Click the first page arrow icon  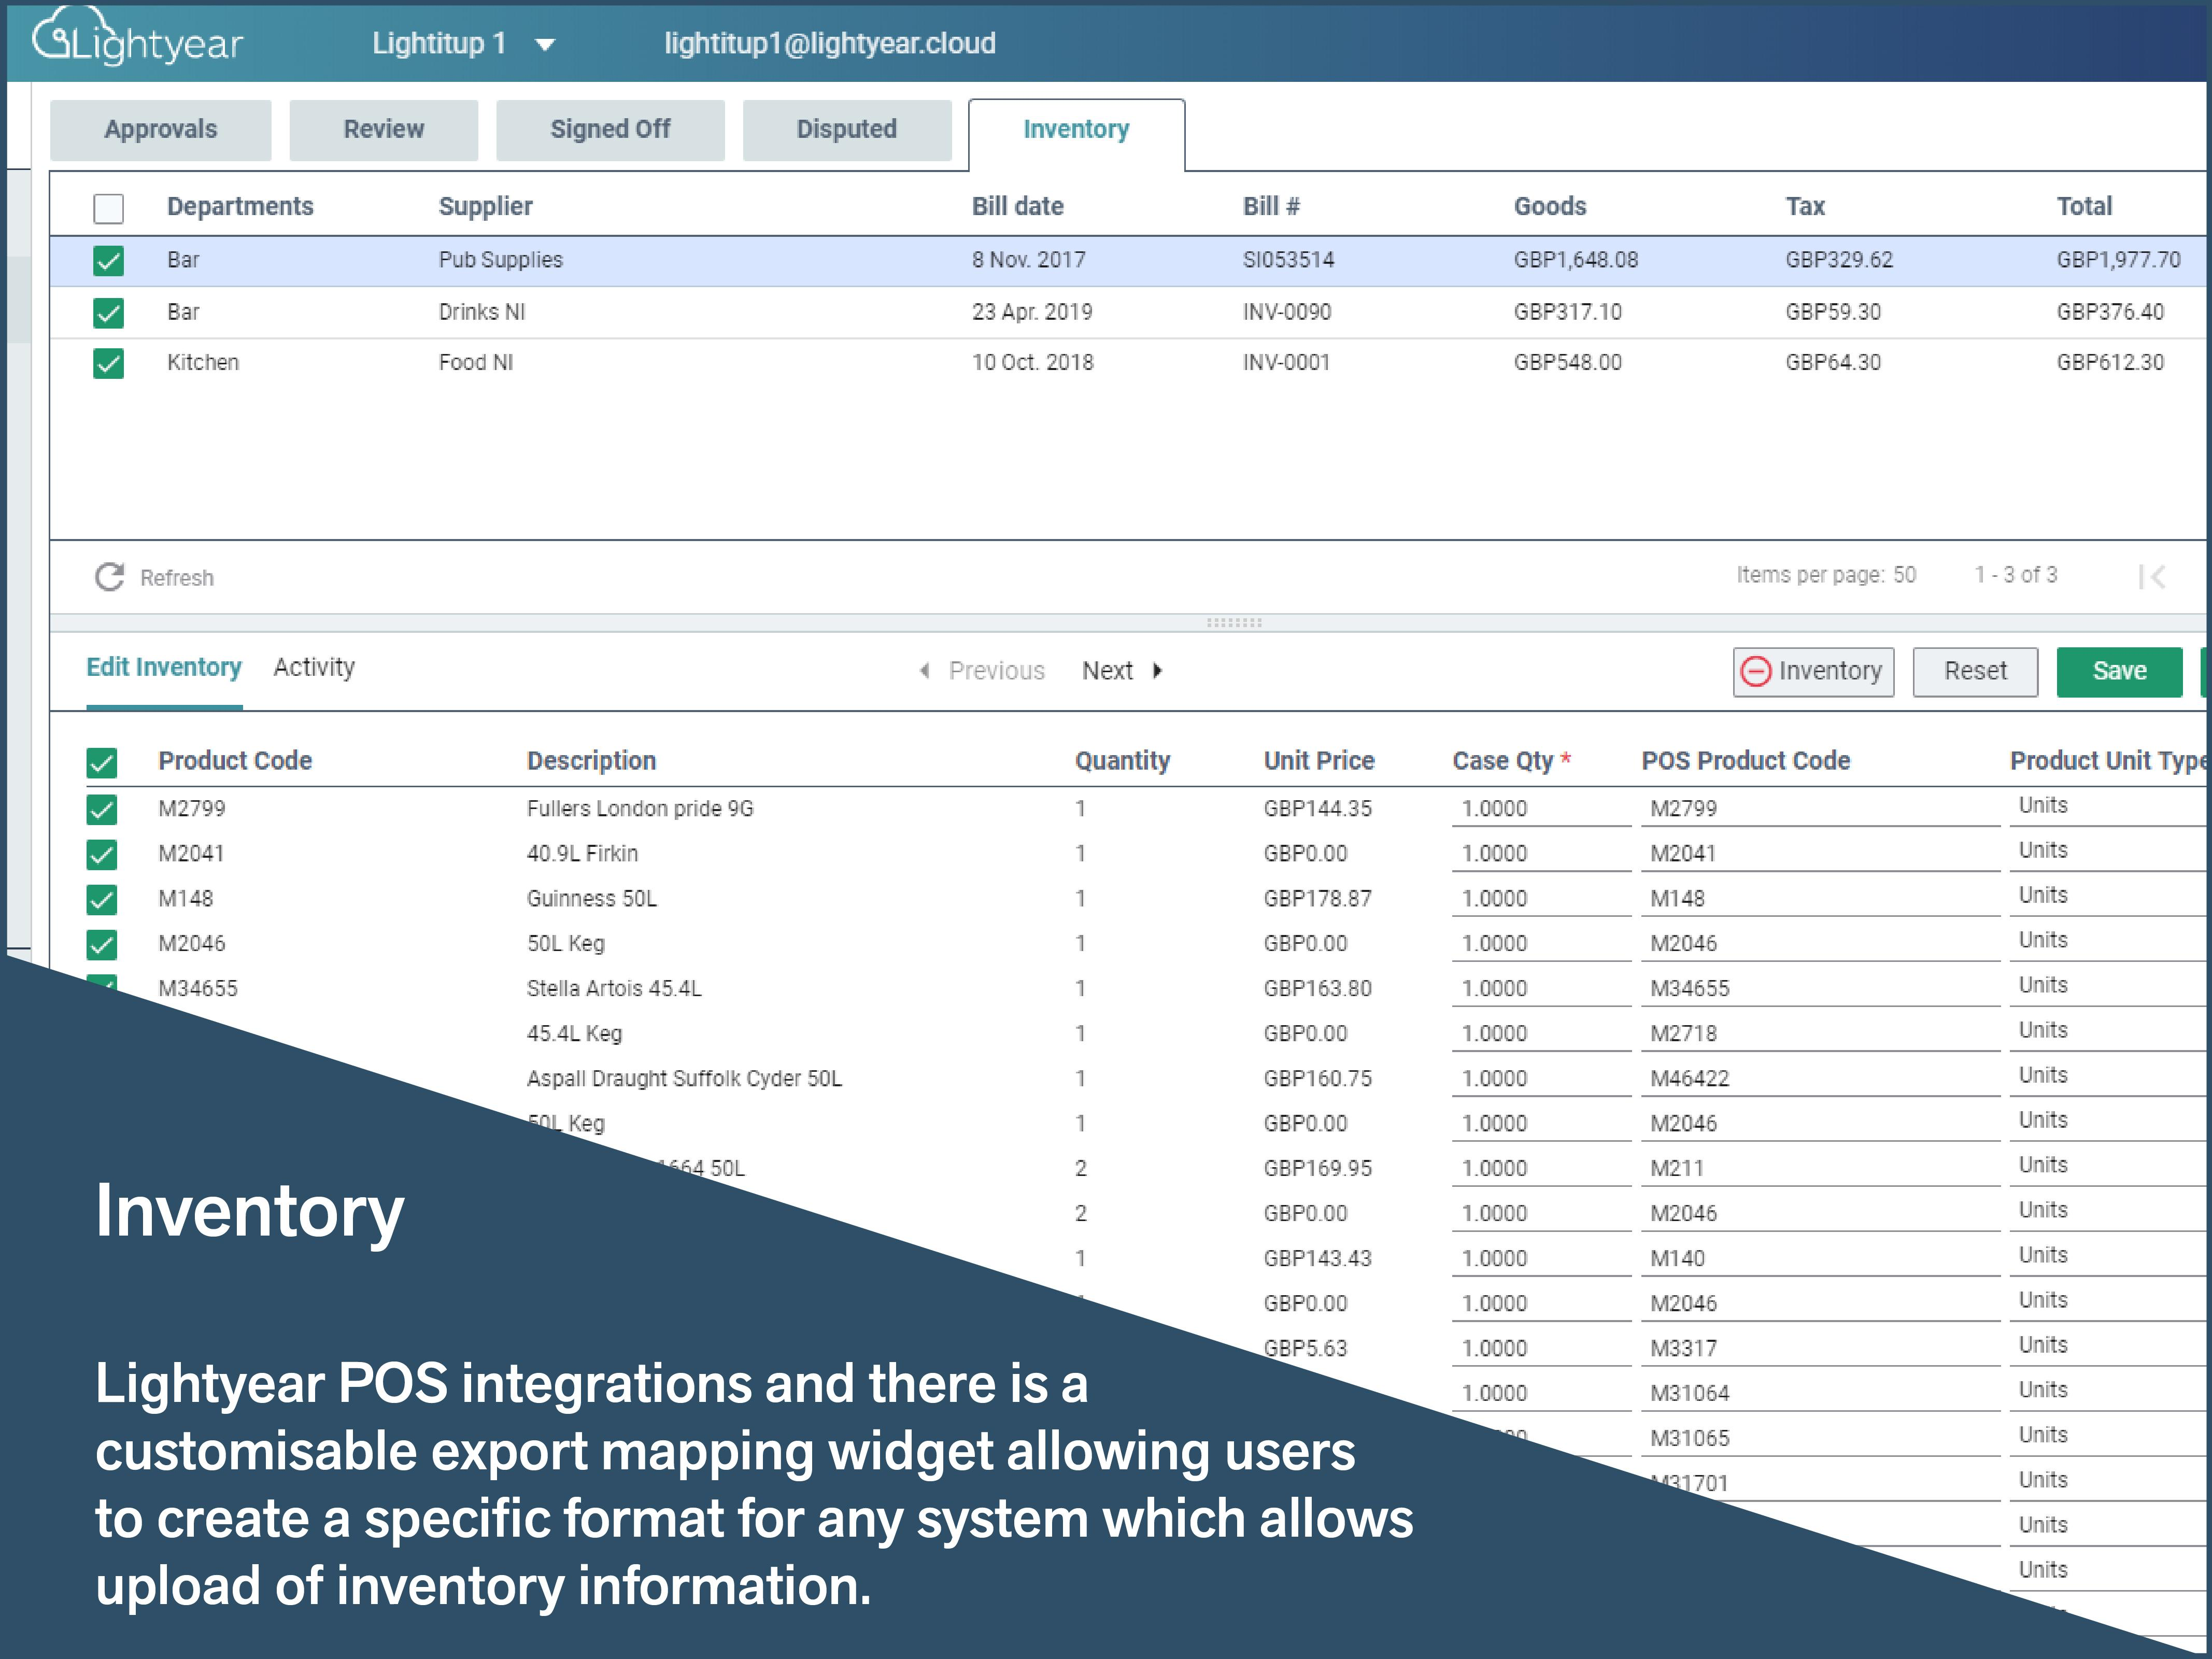point(2152,576)
